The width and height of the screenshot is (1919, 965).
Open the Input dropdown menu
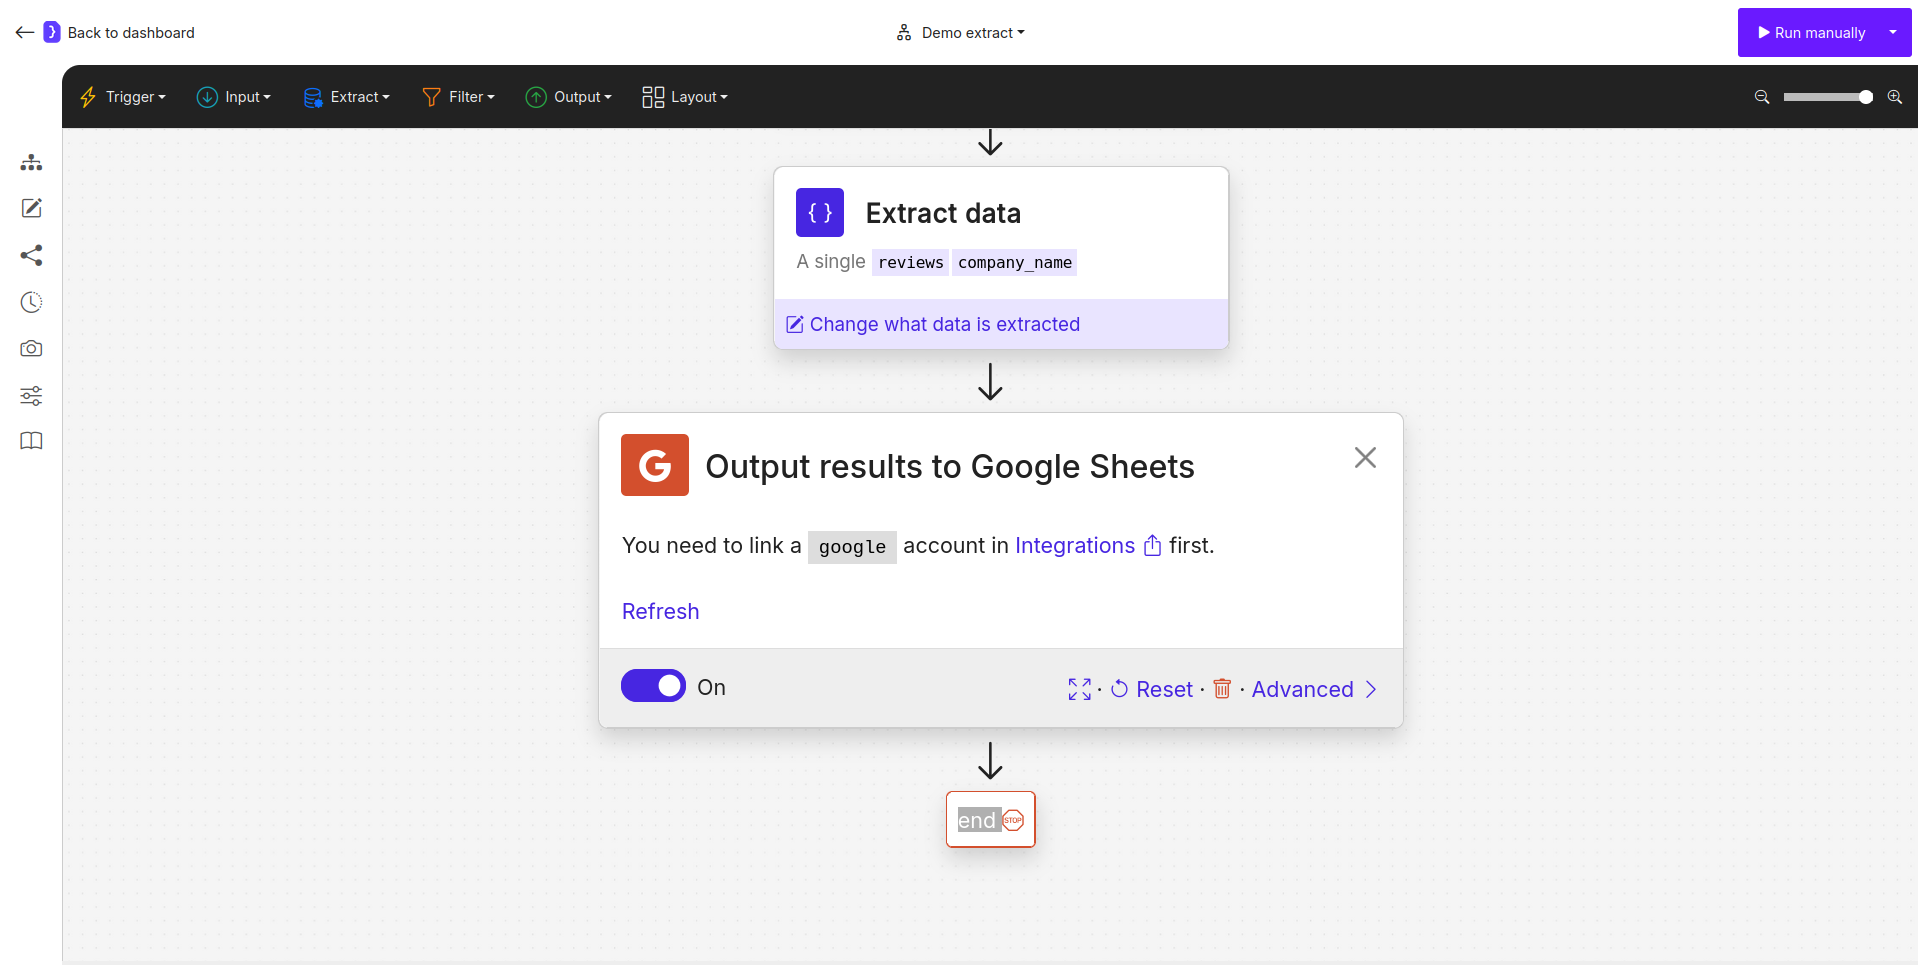pos(234,97)
